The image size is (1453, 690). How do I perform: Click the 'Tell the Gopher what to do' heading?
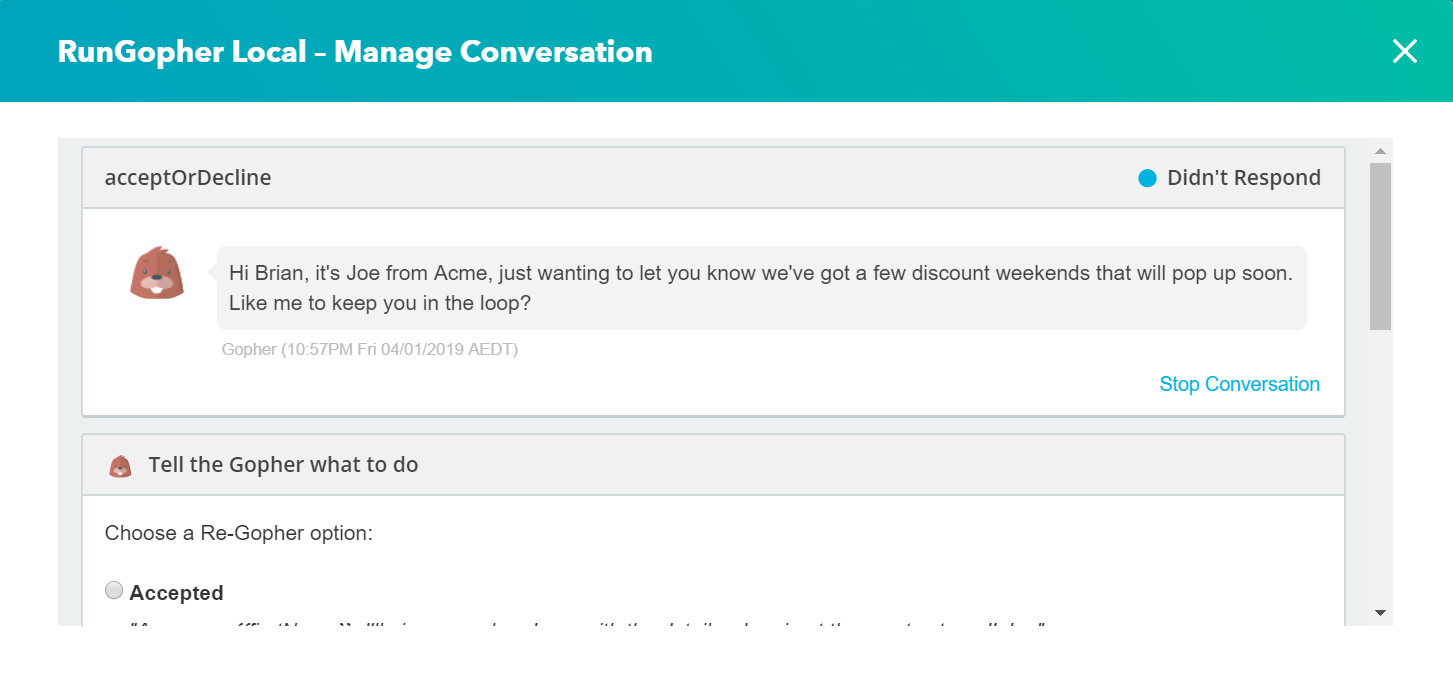[x=283, y=465]
